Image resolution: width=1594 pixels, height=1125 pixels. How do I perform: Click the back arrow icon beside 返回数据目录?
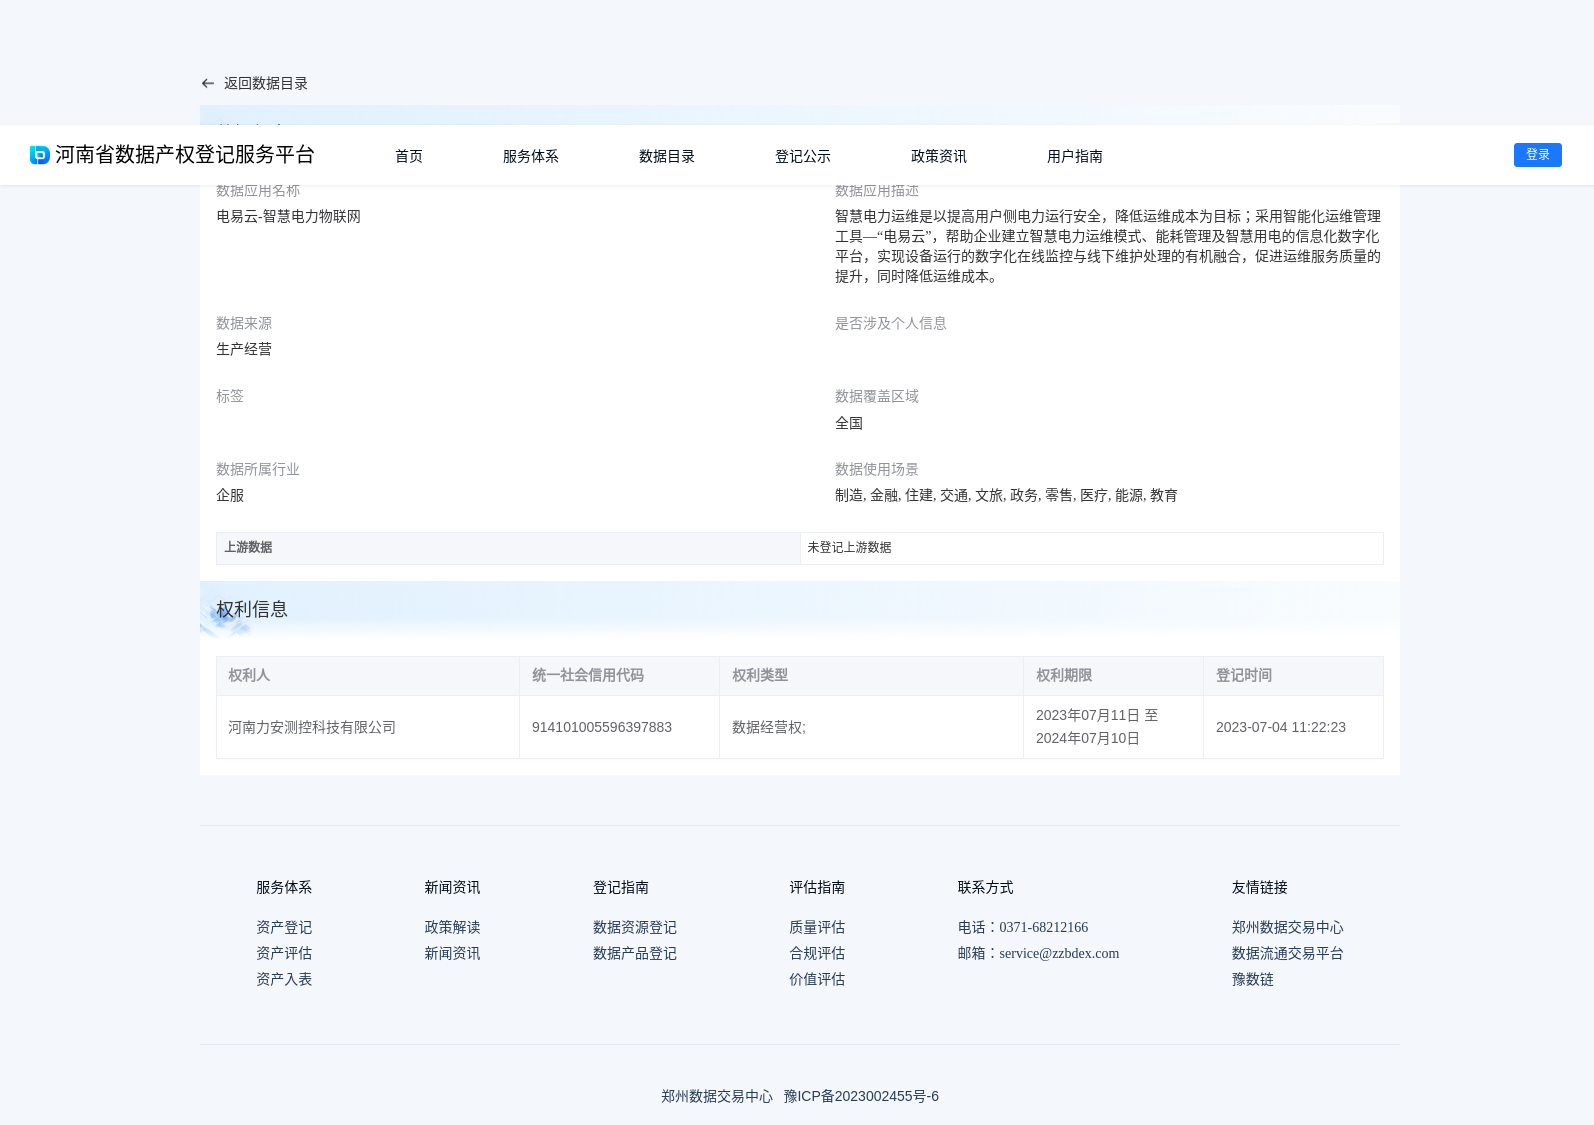(208, 84)
